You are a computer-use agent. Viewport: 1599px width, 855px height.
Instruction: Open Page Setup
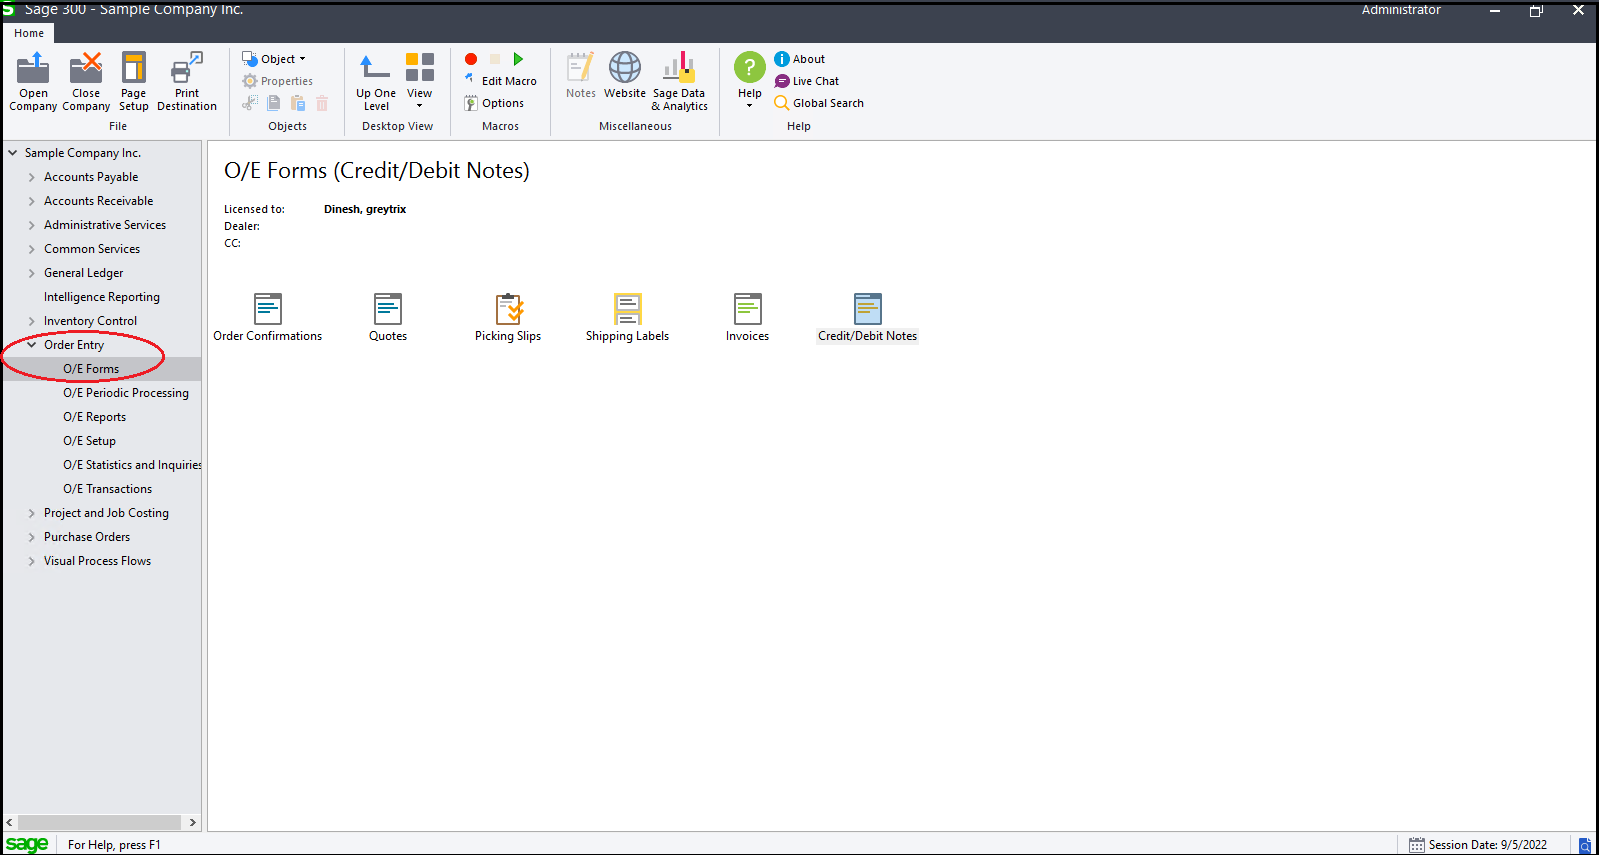coord(134,82)
